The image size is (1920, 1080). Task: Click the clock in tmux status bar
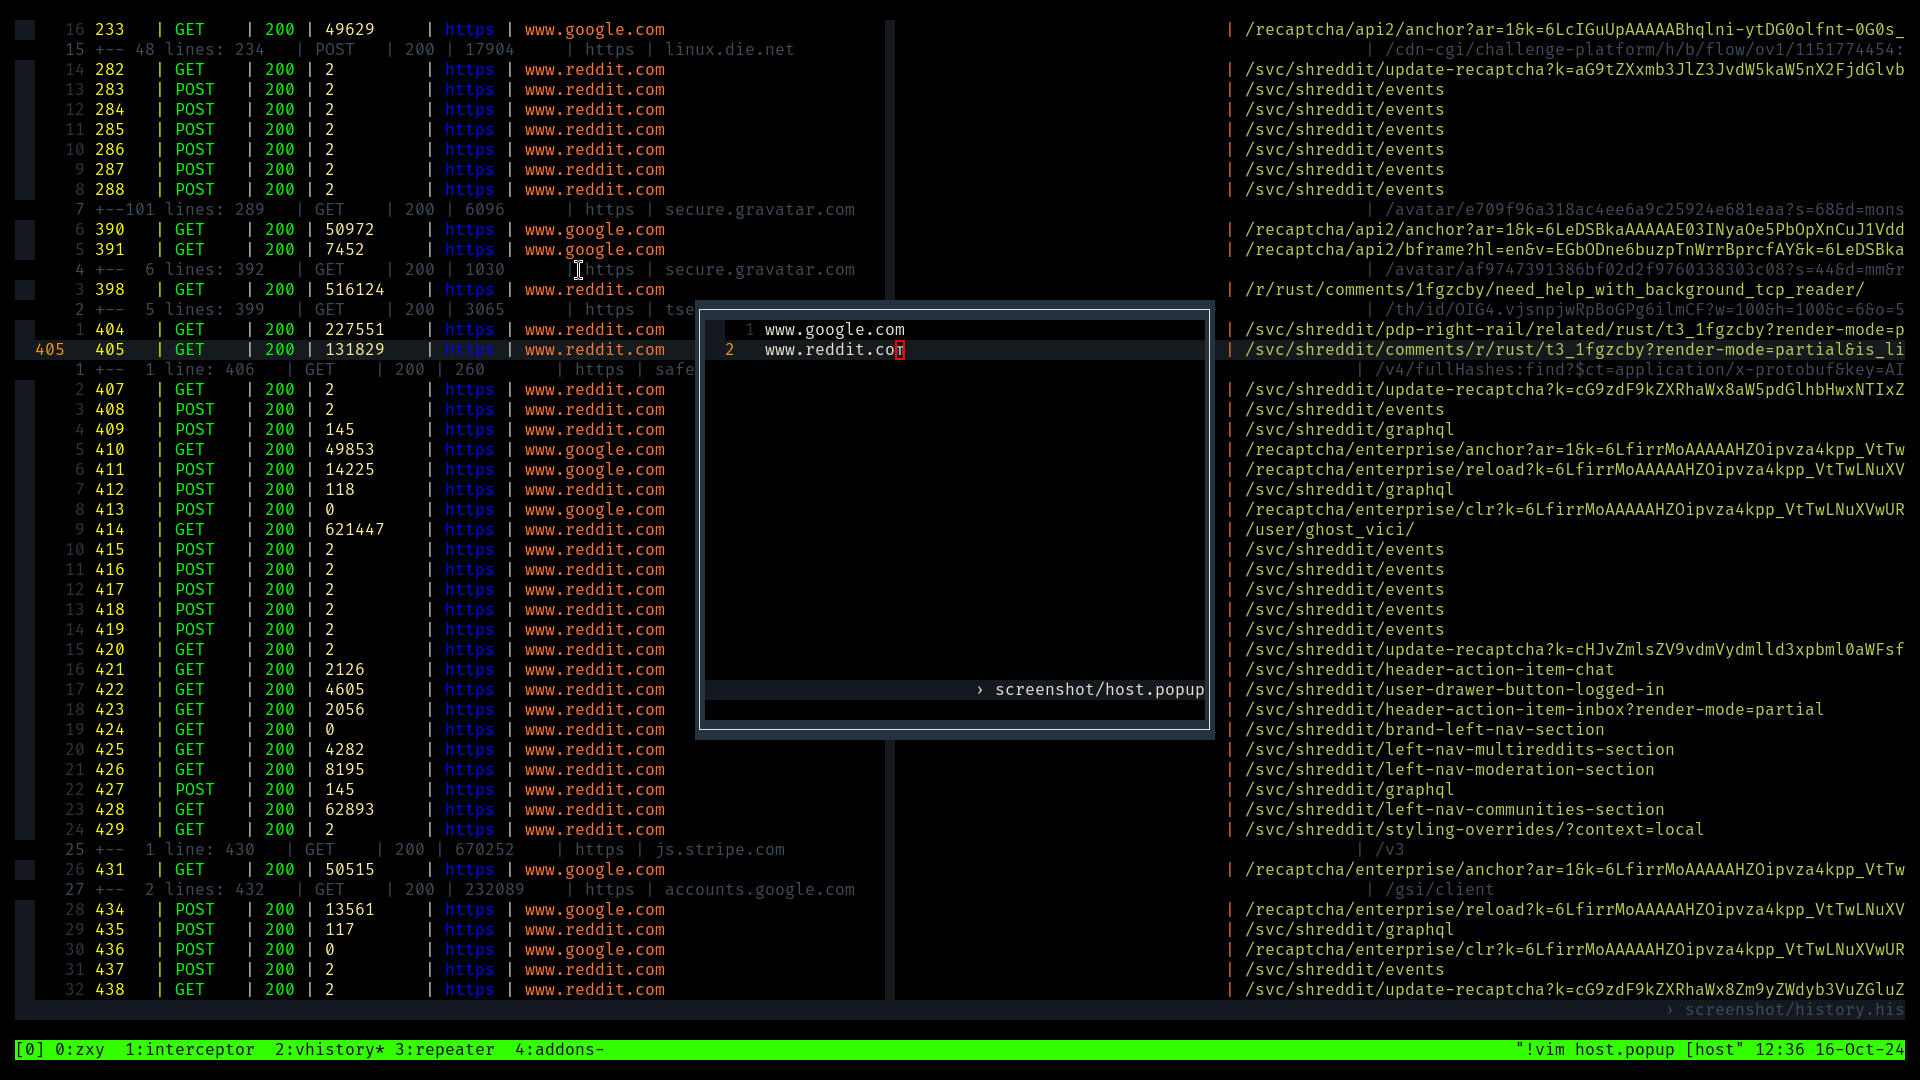coord(1779,1049)
